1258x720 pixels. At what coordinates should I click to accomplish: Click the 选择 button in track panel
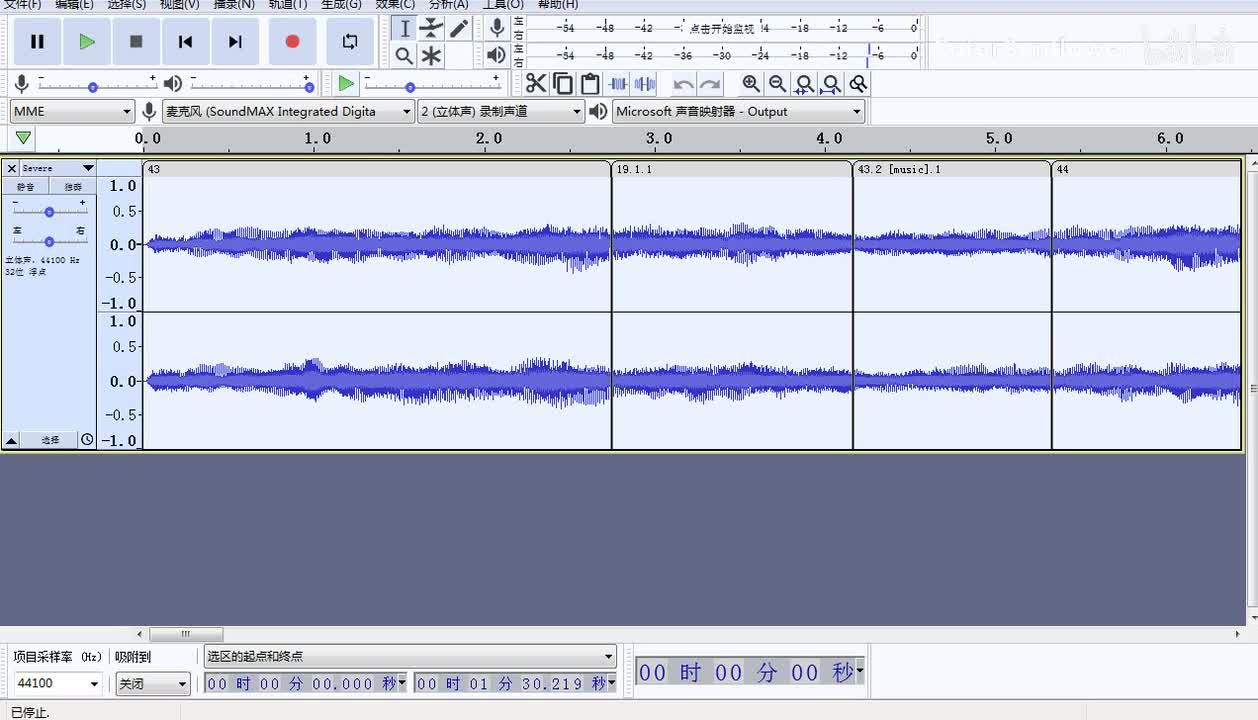tap(49, 440)
